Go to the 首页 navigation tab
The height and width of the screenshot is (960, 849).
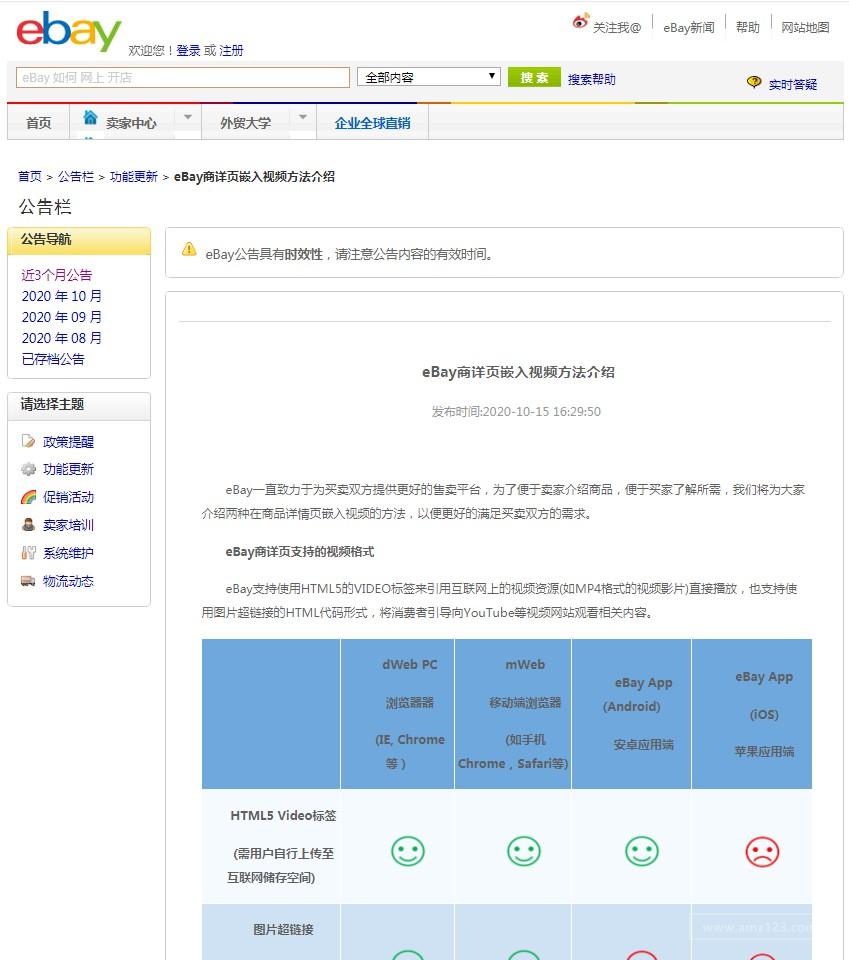tap(39, 123)
